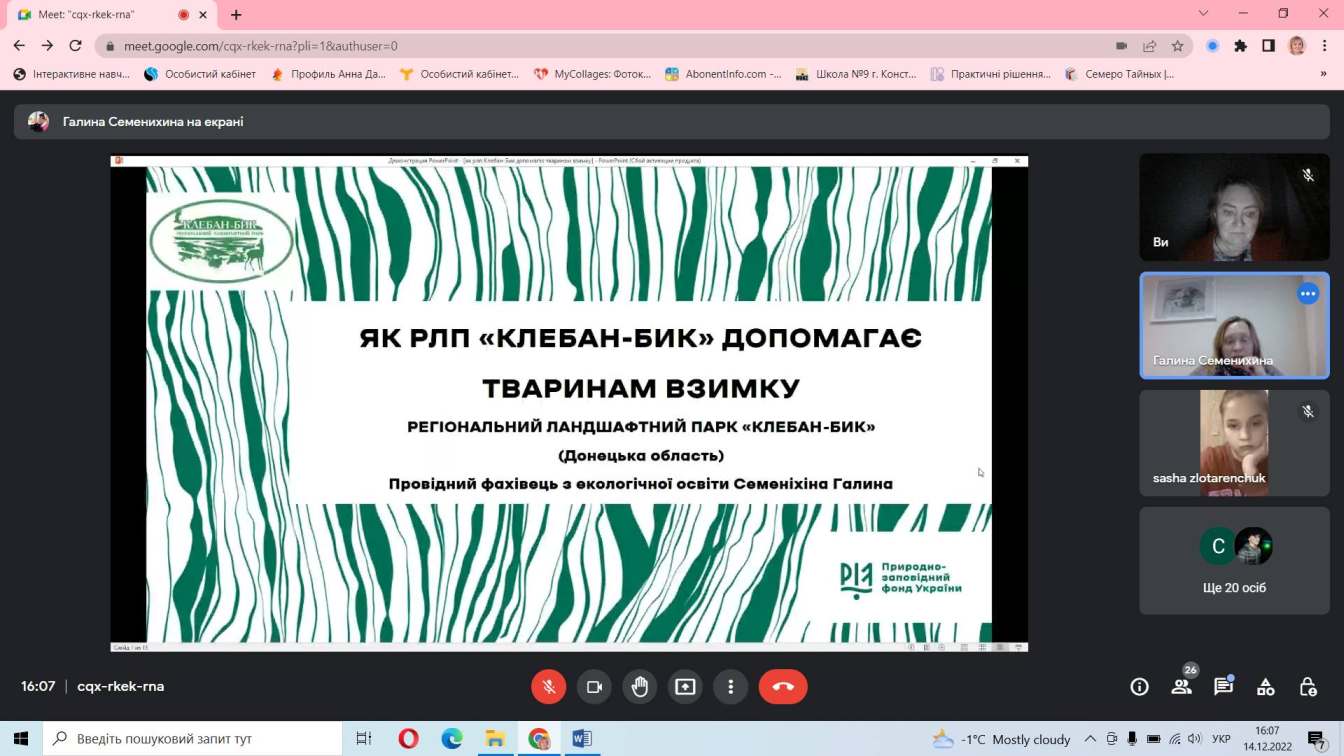Share this page icon in address bar
1344x756 pixels.
[1150, 46]
